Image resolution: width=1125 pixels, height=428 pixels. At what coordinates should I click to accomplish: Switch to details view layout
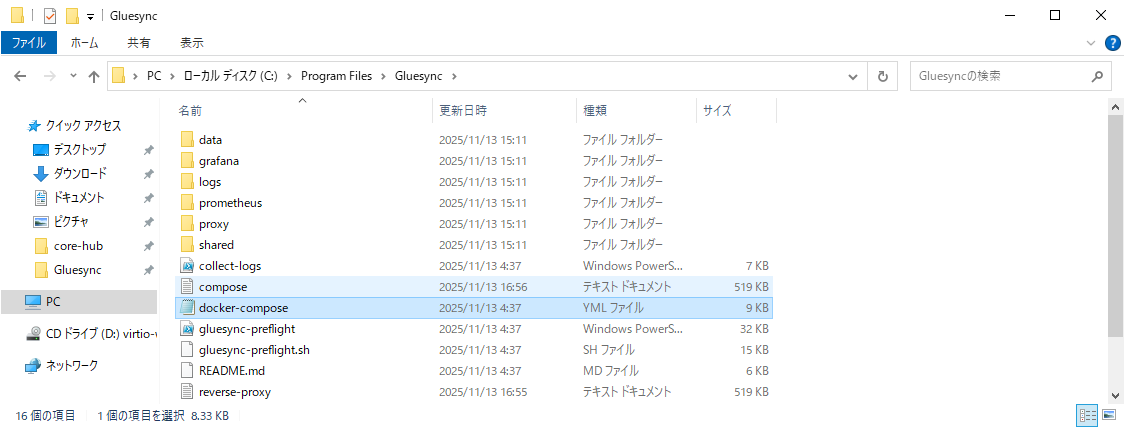point(1087,414)
